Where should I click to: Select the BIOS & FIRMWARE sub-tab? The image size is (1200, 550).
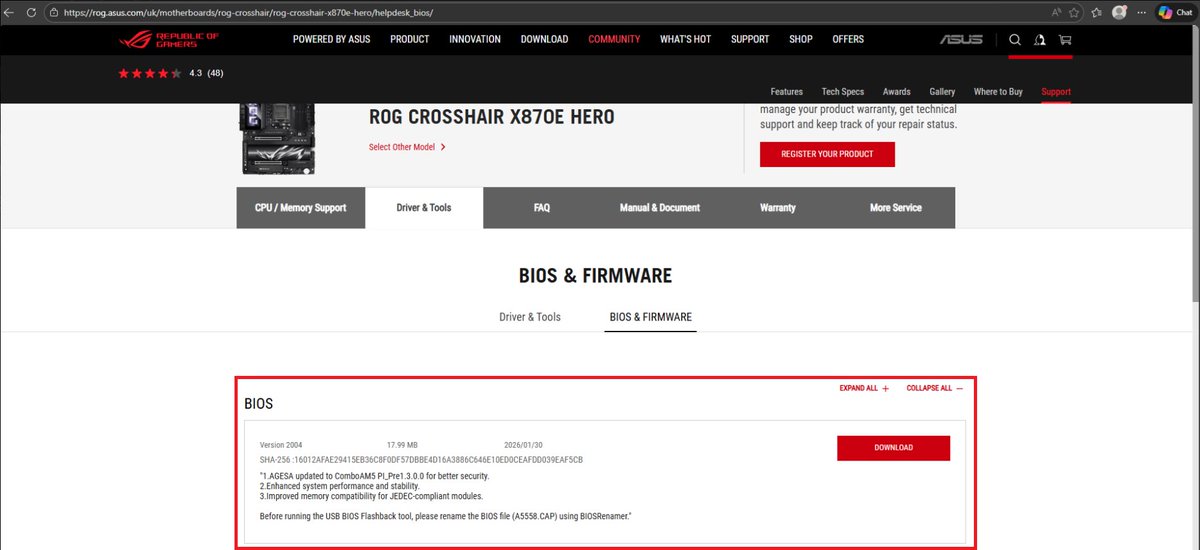click(650, 317)
